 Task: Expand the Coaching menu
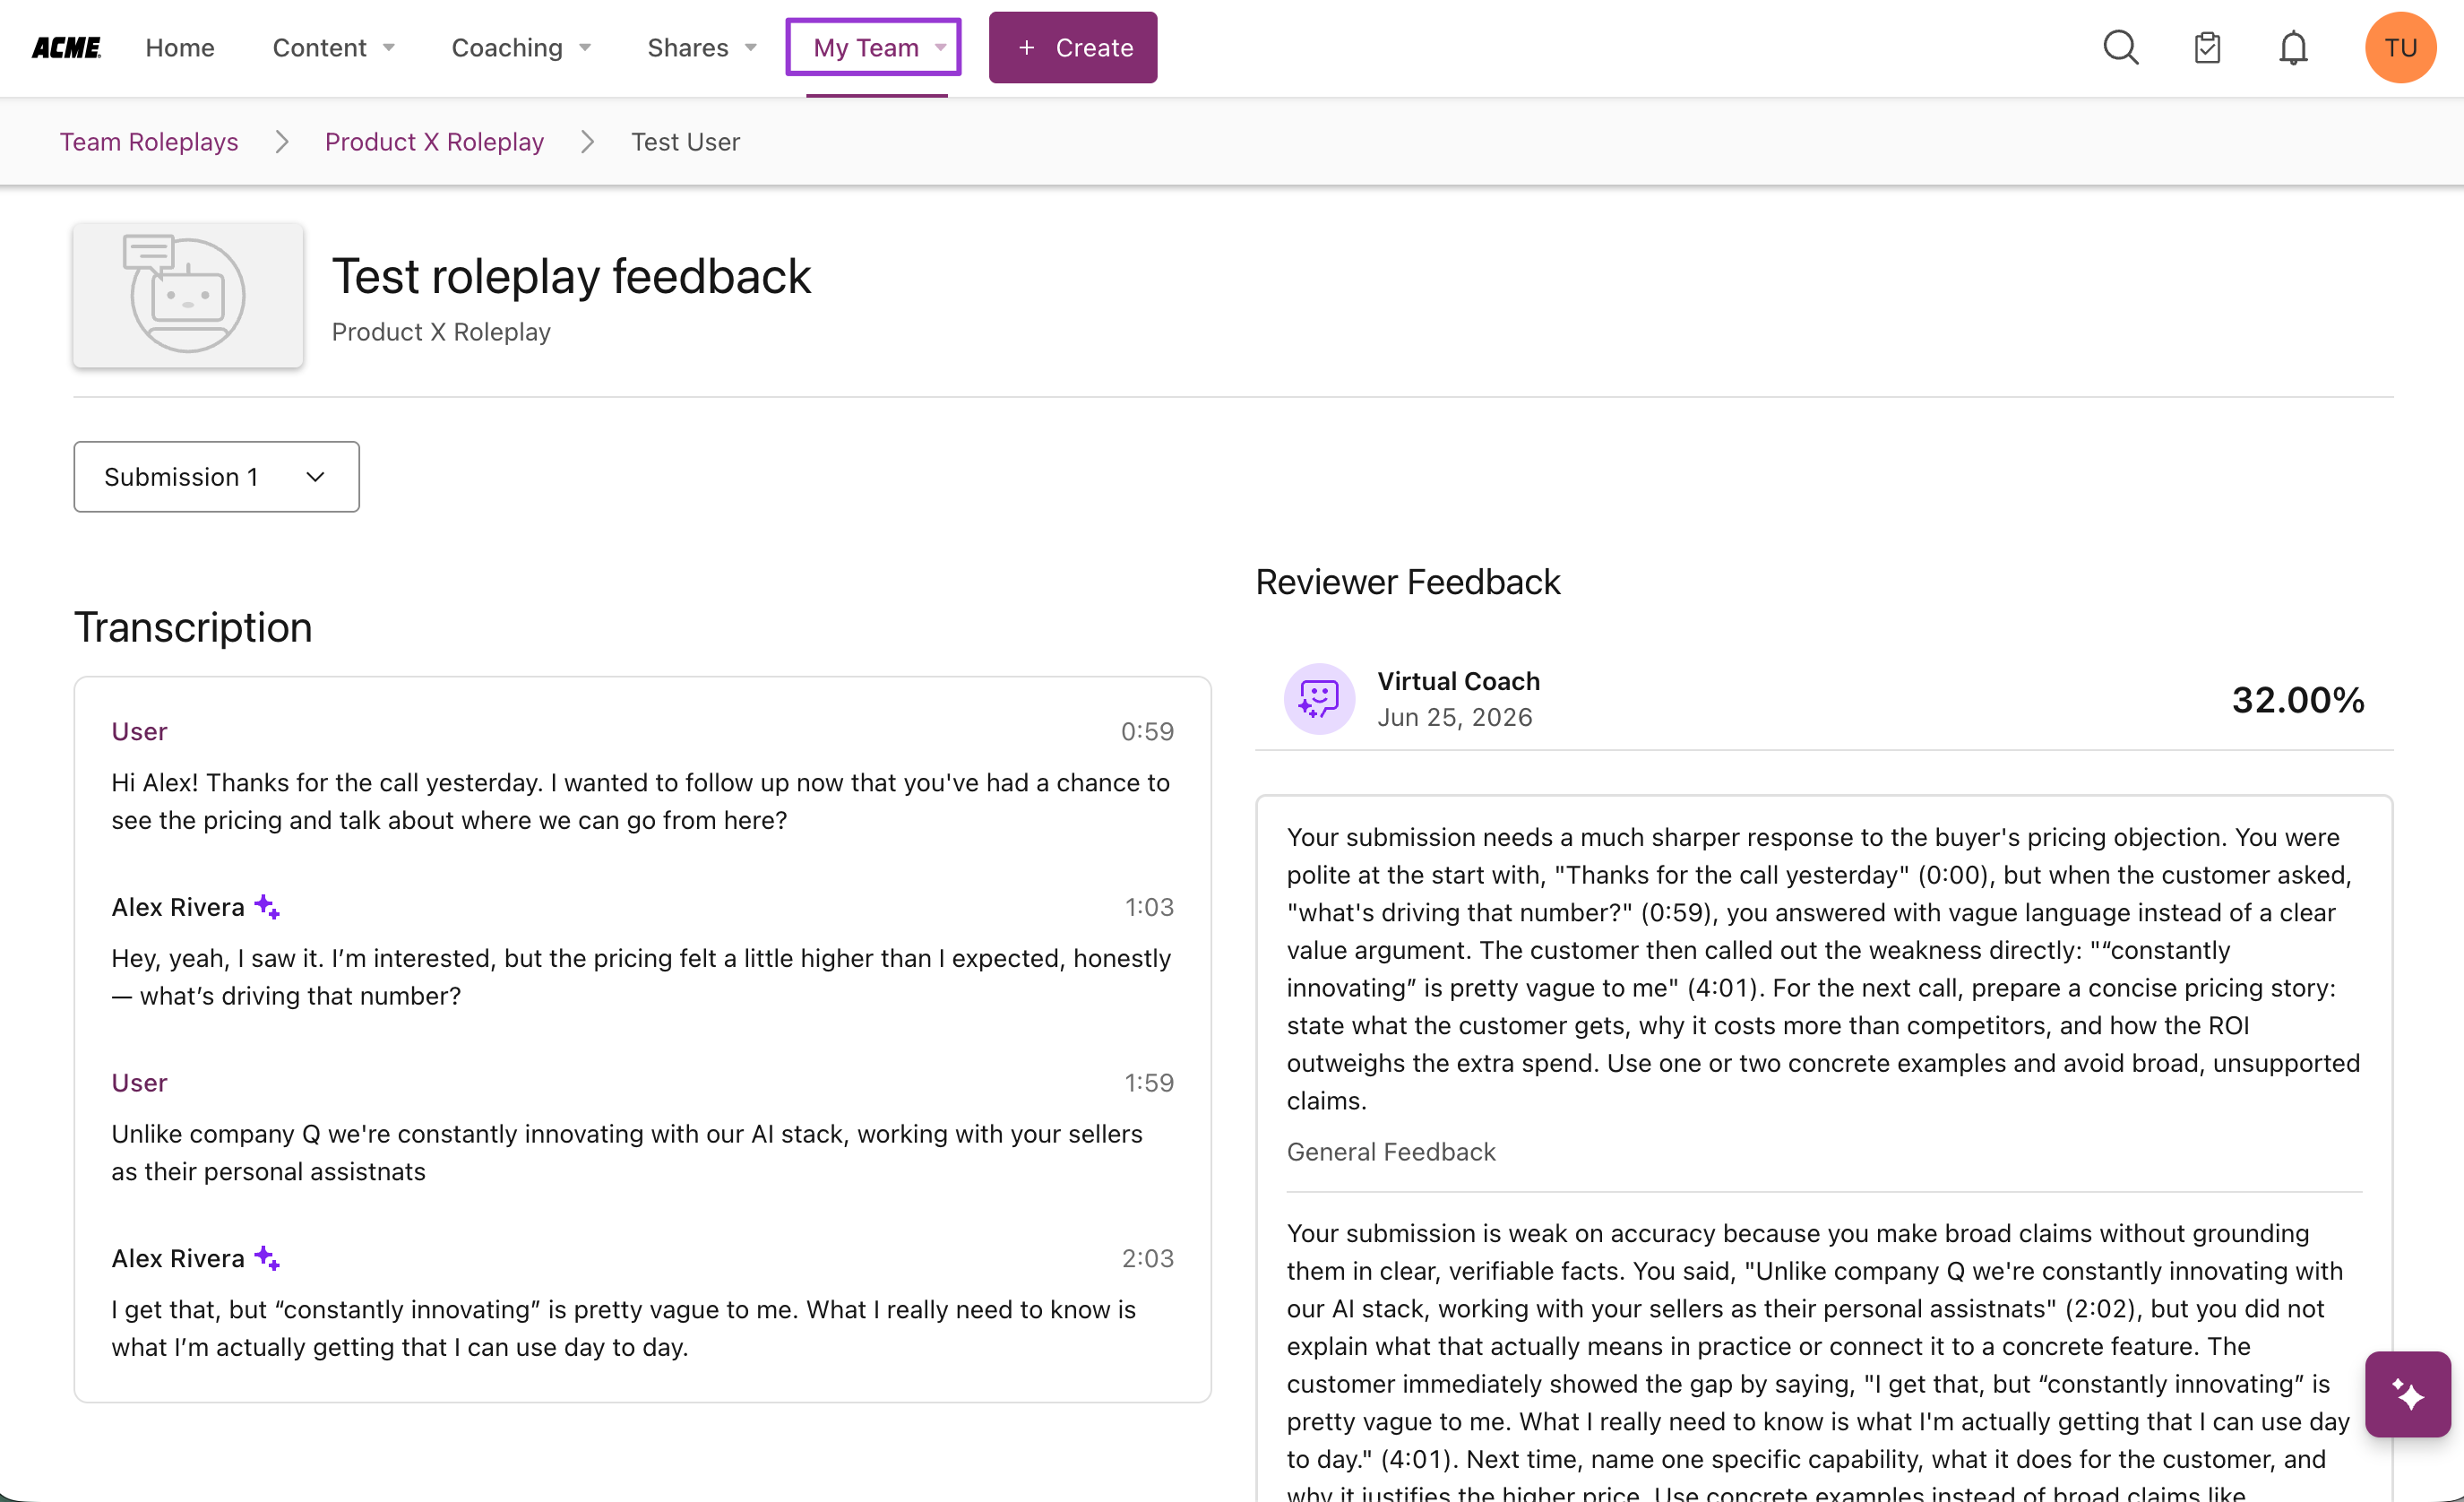521,47
